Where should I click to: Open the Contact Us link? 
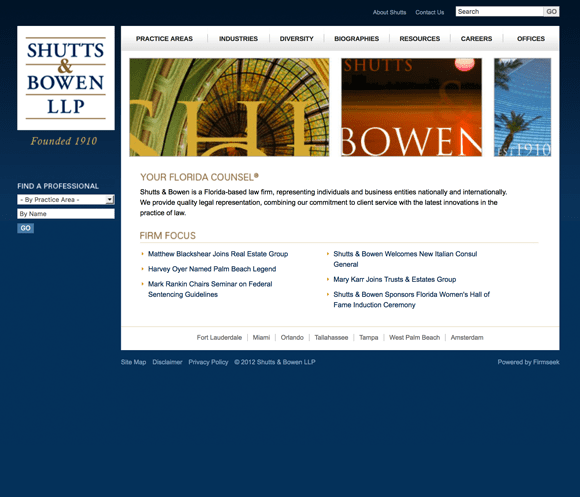click(x=429, y=12)
